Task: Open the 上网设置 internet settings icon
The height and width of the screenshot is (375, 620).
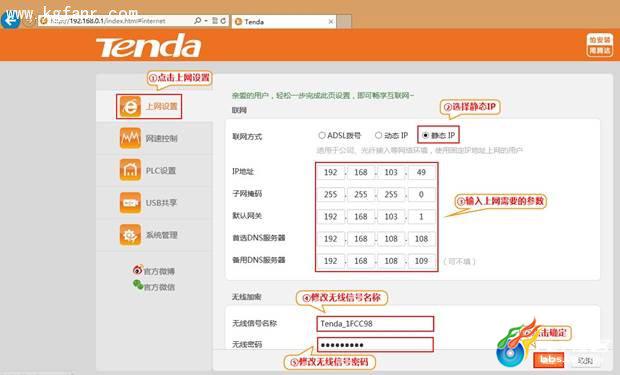Action: (130, 106)
